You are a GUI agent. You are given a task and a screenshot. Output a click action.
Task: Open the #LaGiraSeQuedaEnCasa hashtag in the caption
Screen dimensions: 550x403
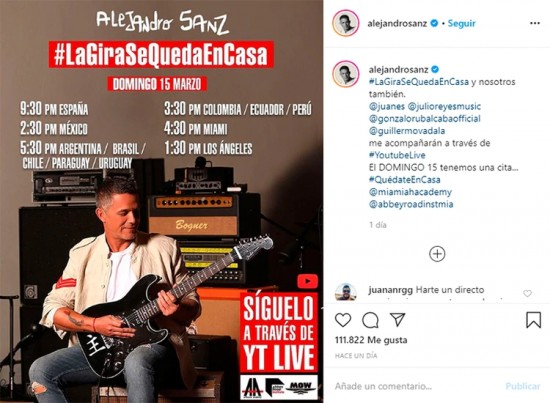pos(418,82)
